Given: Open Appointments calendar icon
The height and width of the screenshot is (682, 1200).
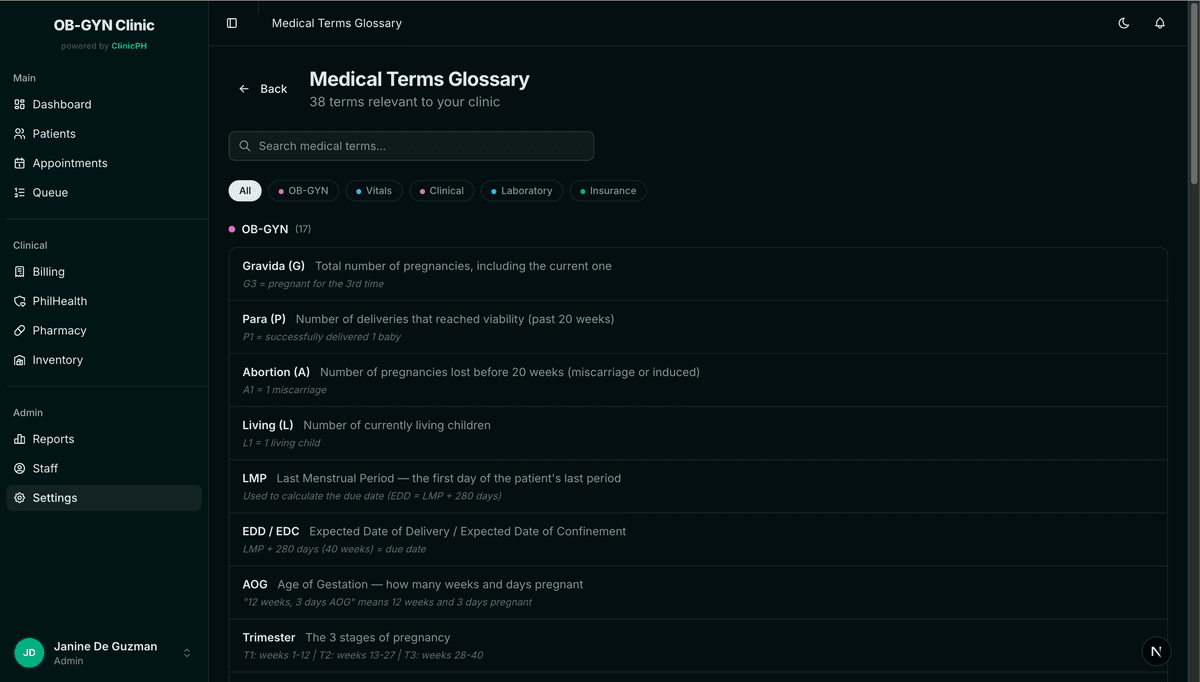Looking at the screenshot, I should (20, 162).
